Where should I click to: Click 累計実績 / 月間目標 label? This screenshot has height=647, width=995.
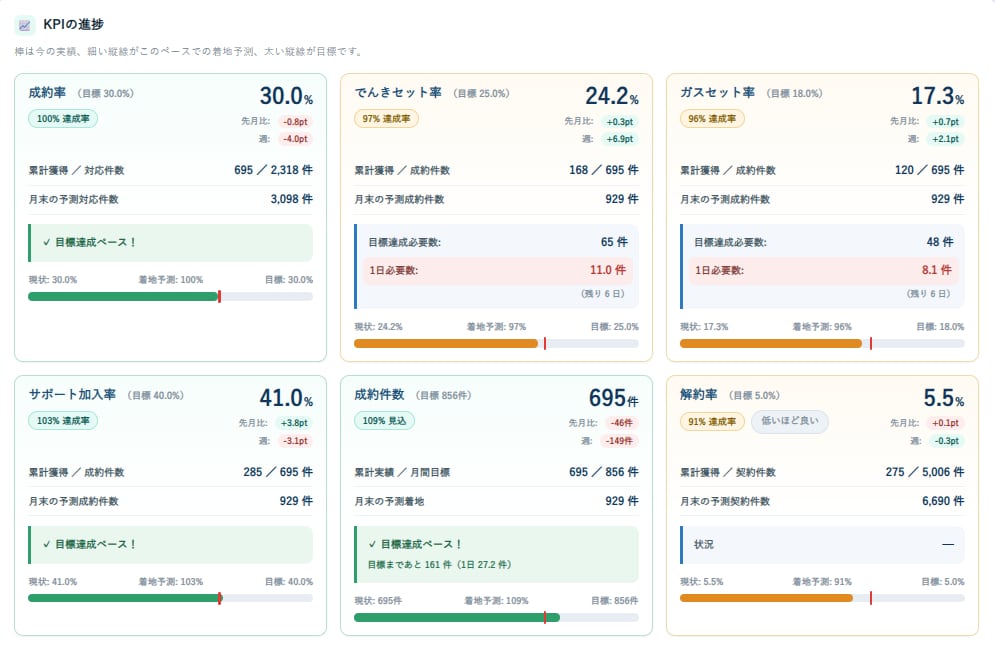pyautogui.click(x=402, y=473)
